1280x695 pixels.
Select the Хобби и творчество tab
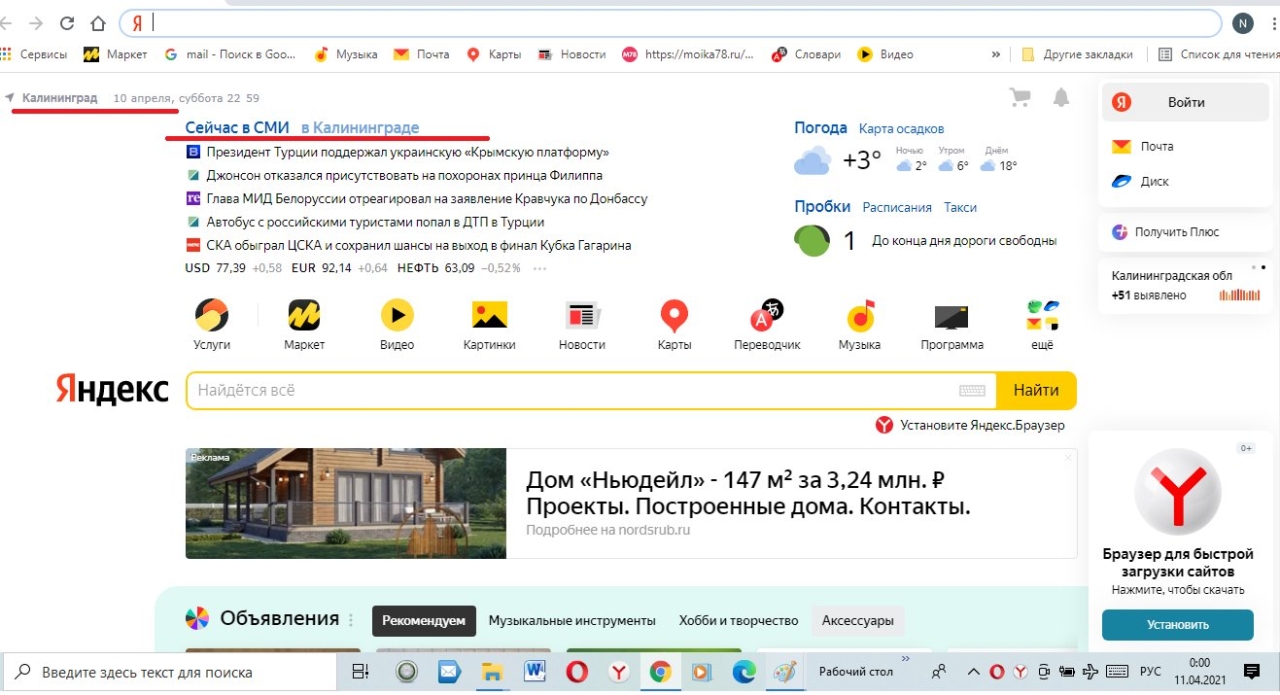point(738,621)
